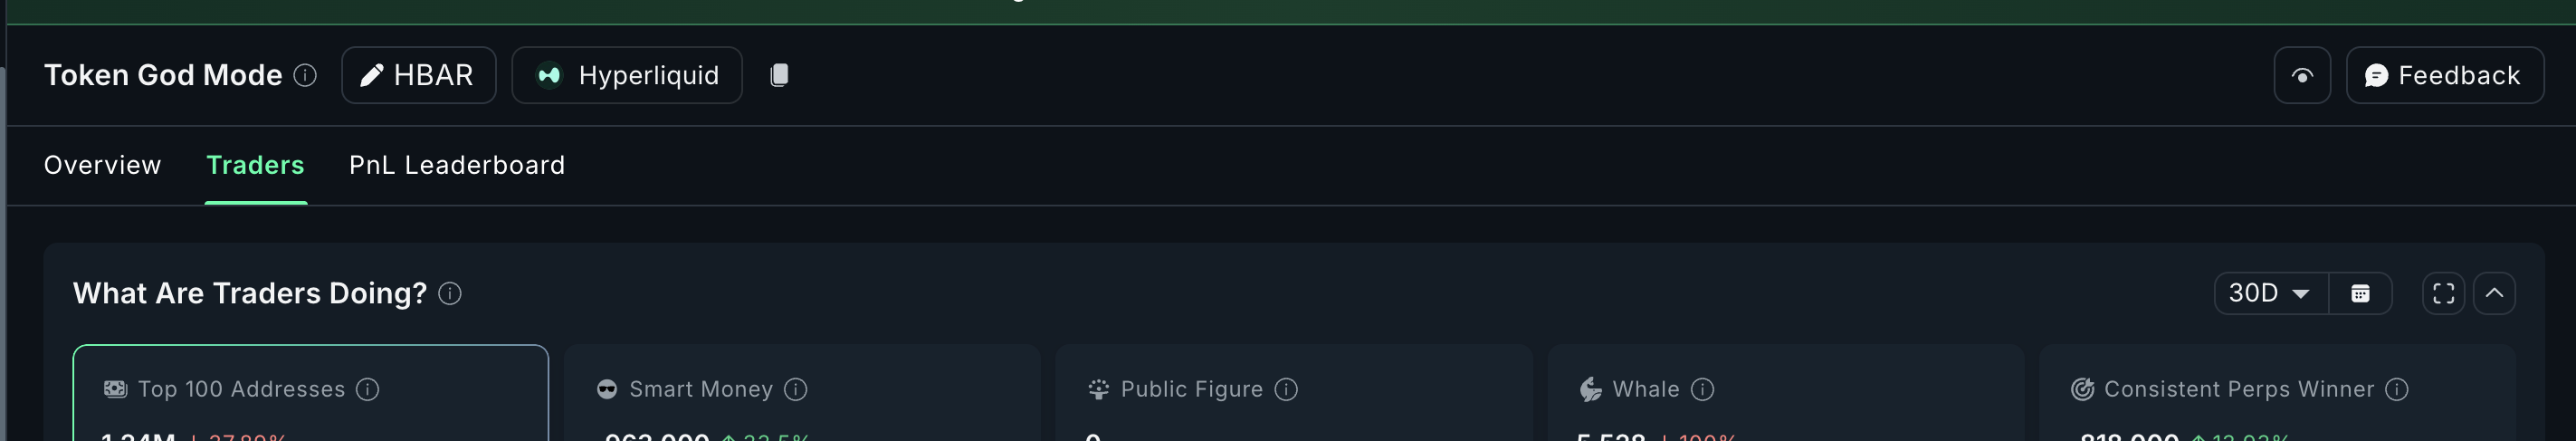The width and height of the screenshot is (2576, 441).
Task: Click the copy icon next to Hyperliquid
Action: pyautogui.click(x=779, y=75)
